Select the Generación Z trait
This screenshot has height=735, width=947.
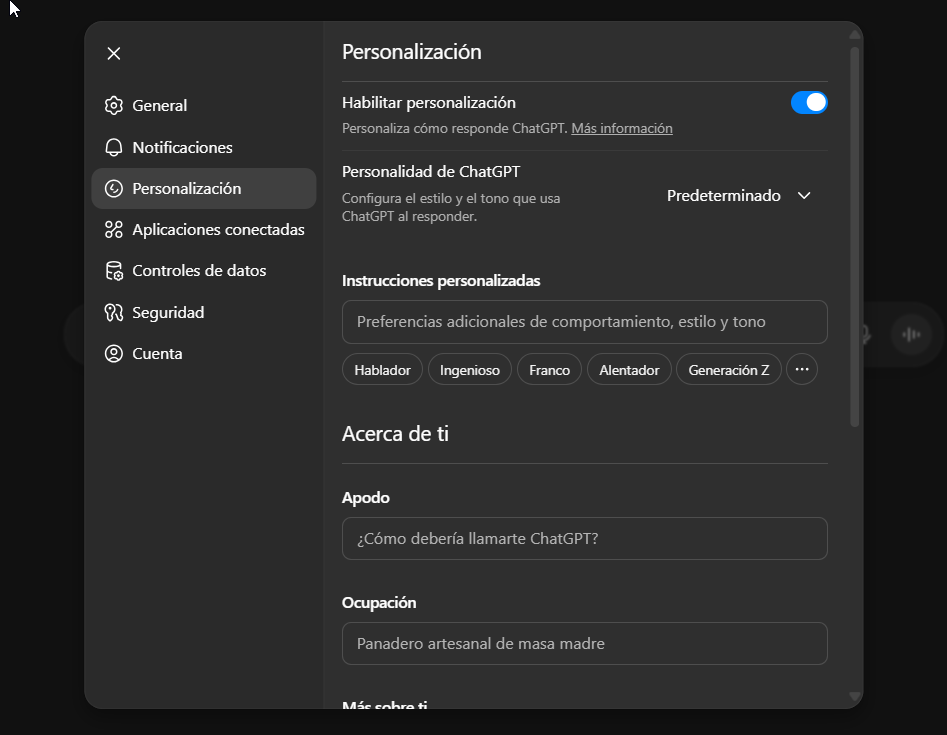click(729, 369)
